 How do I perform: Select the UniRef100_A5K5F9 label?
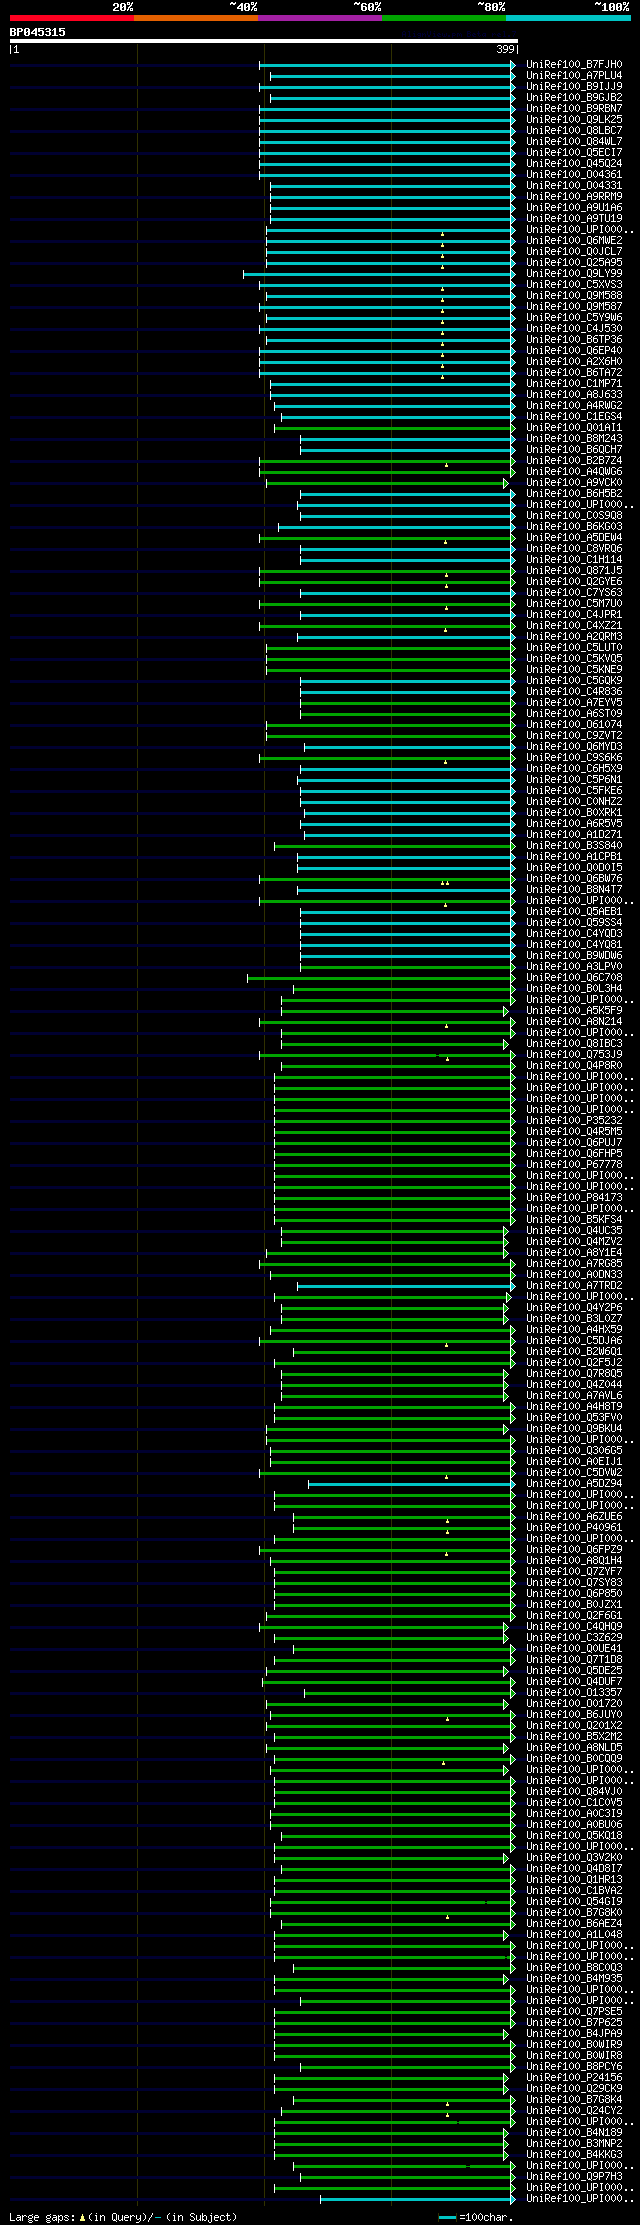(574, 1010)
